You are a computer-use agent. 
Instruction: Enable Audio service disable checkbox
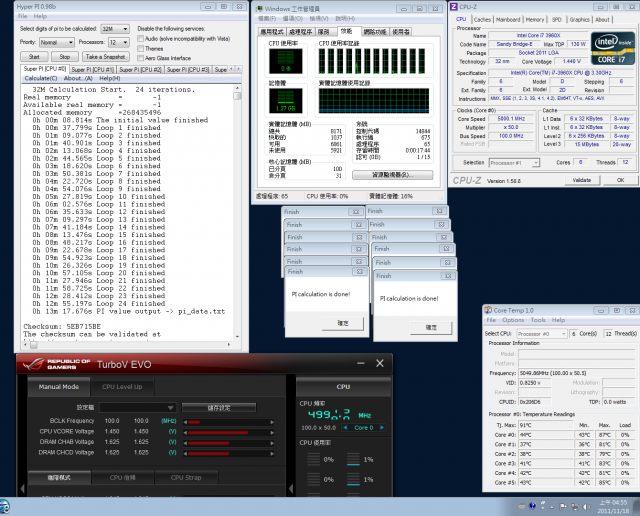140,39
